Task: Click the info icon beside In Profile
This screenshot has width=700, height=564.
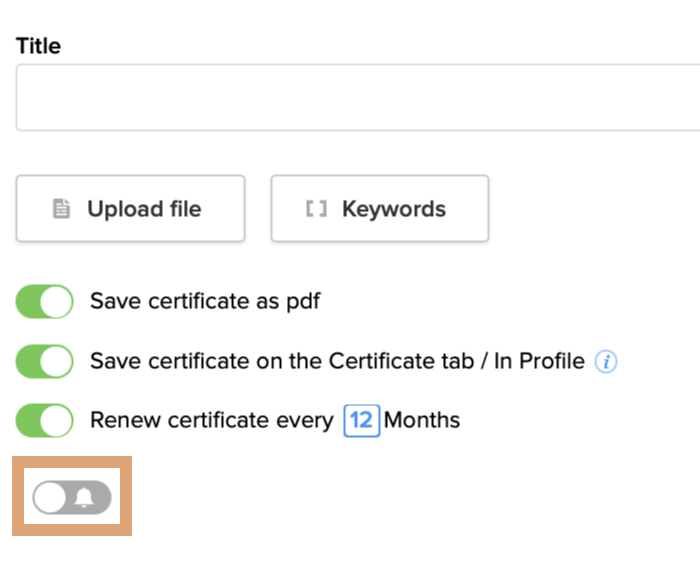Action: pos(606,362)
